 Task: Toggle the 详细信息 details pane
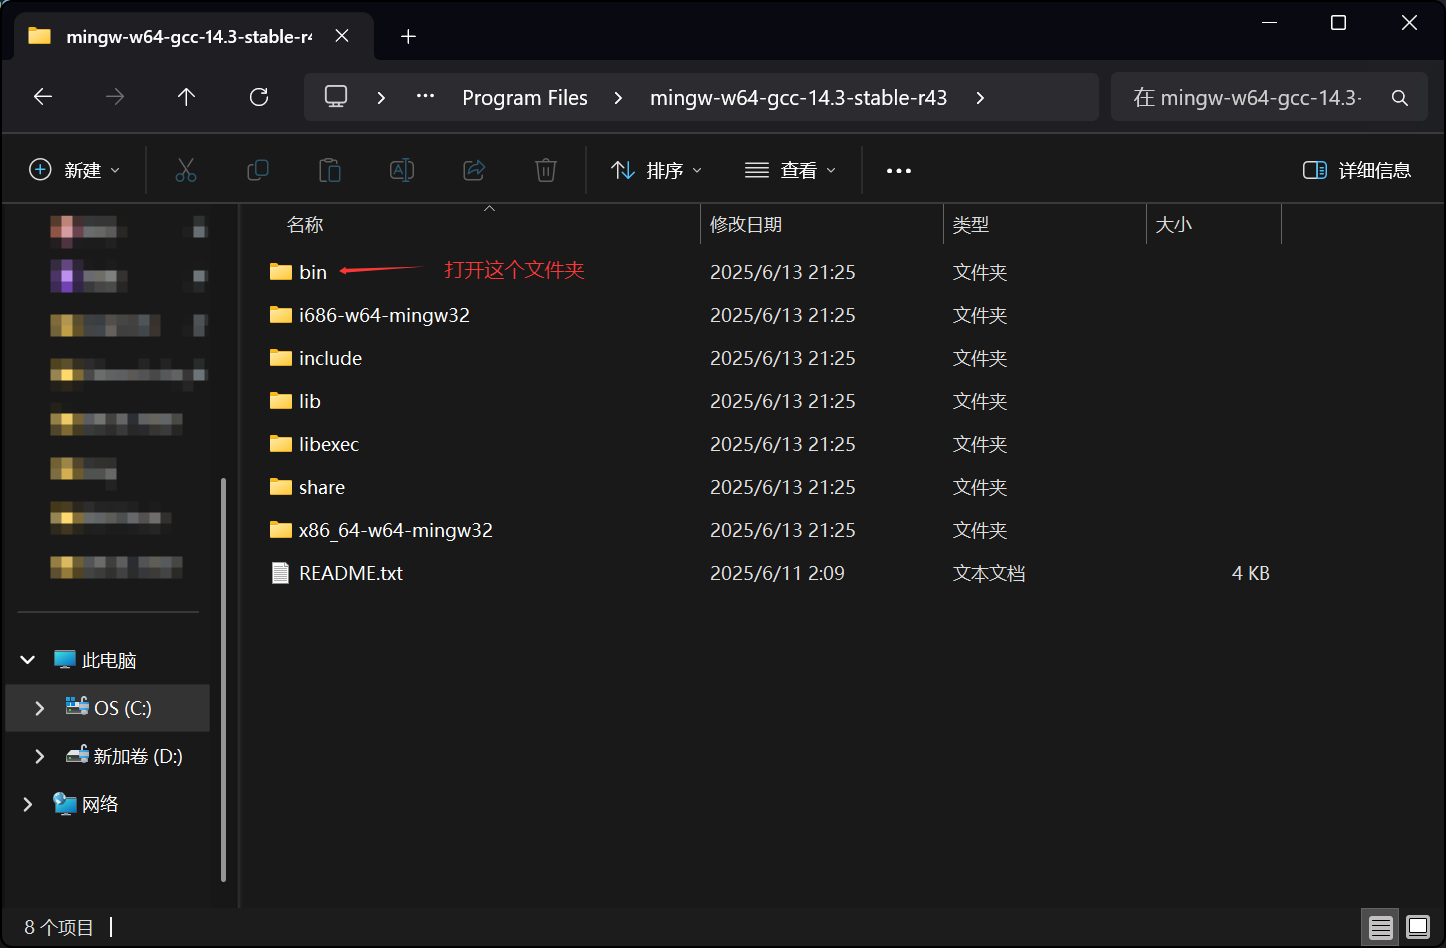click(x=1357, y=170)
